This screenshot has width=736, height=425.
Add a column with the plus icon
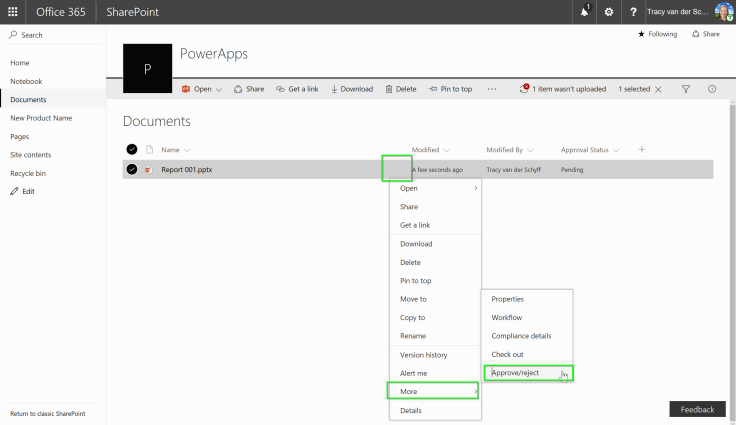642,150
